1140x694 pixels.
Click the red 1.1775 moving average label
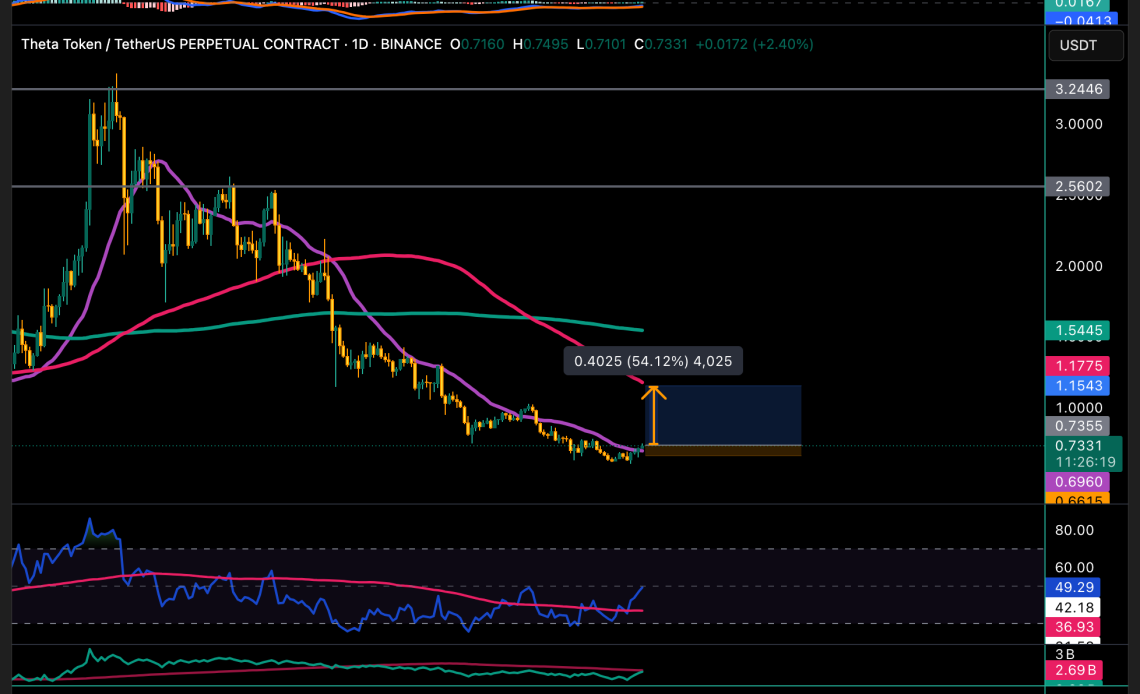click(1078, 367)
